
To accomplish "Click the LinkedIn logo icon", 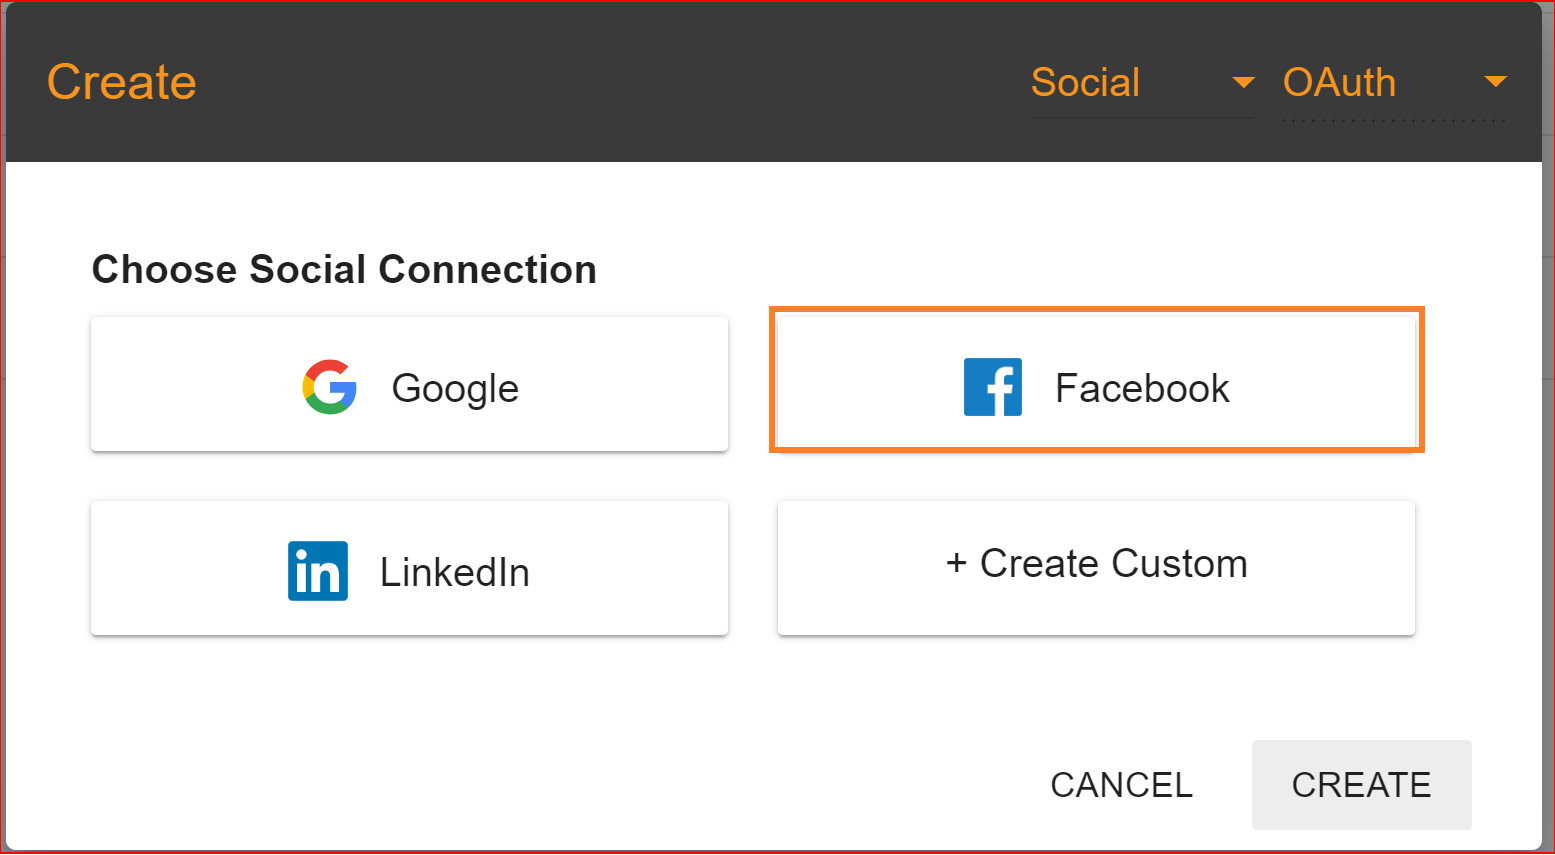I will coord(318,571).
